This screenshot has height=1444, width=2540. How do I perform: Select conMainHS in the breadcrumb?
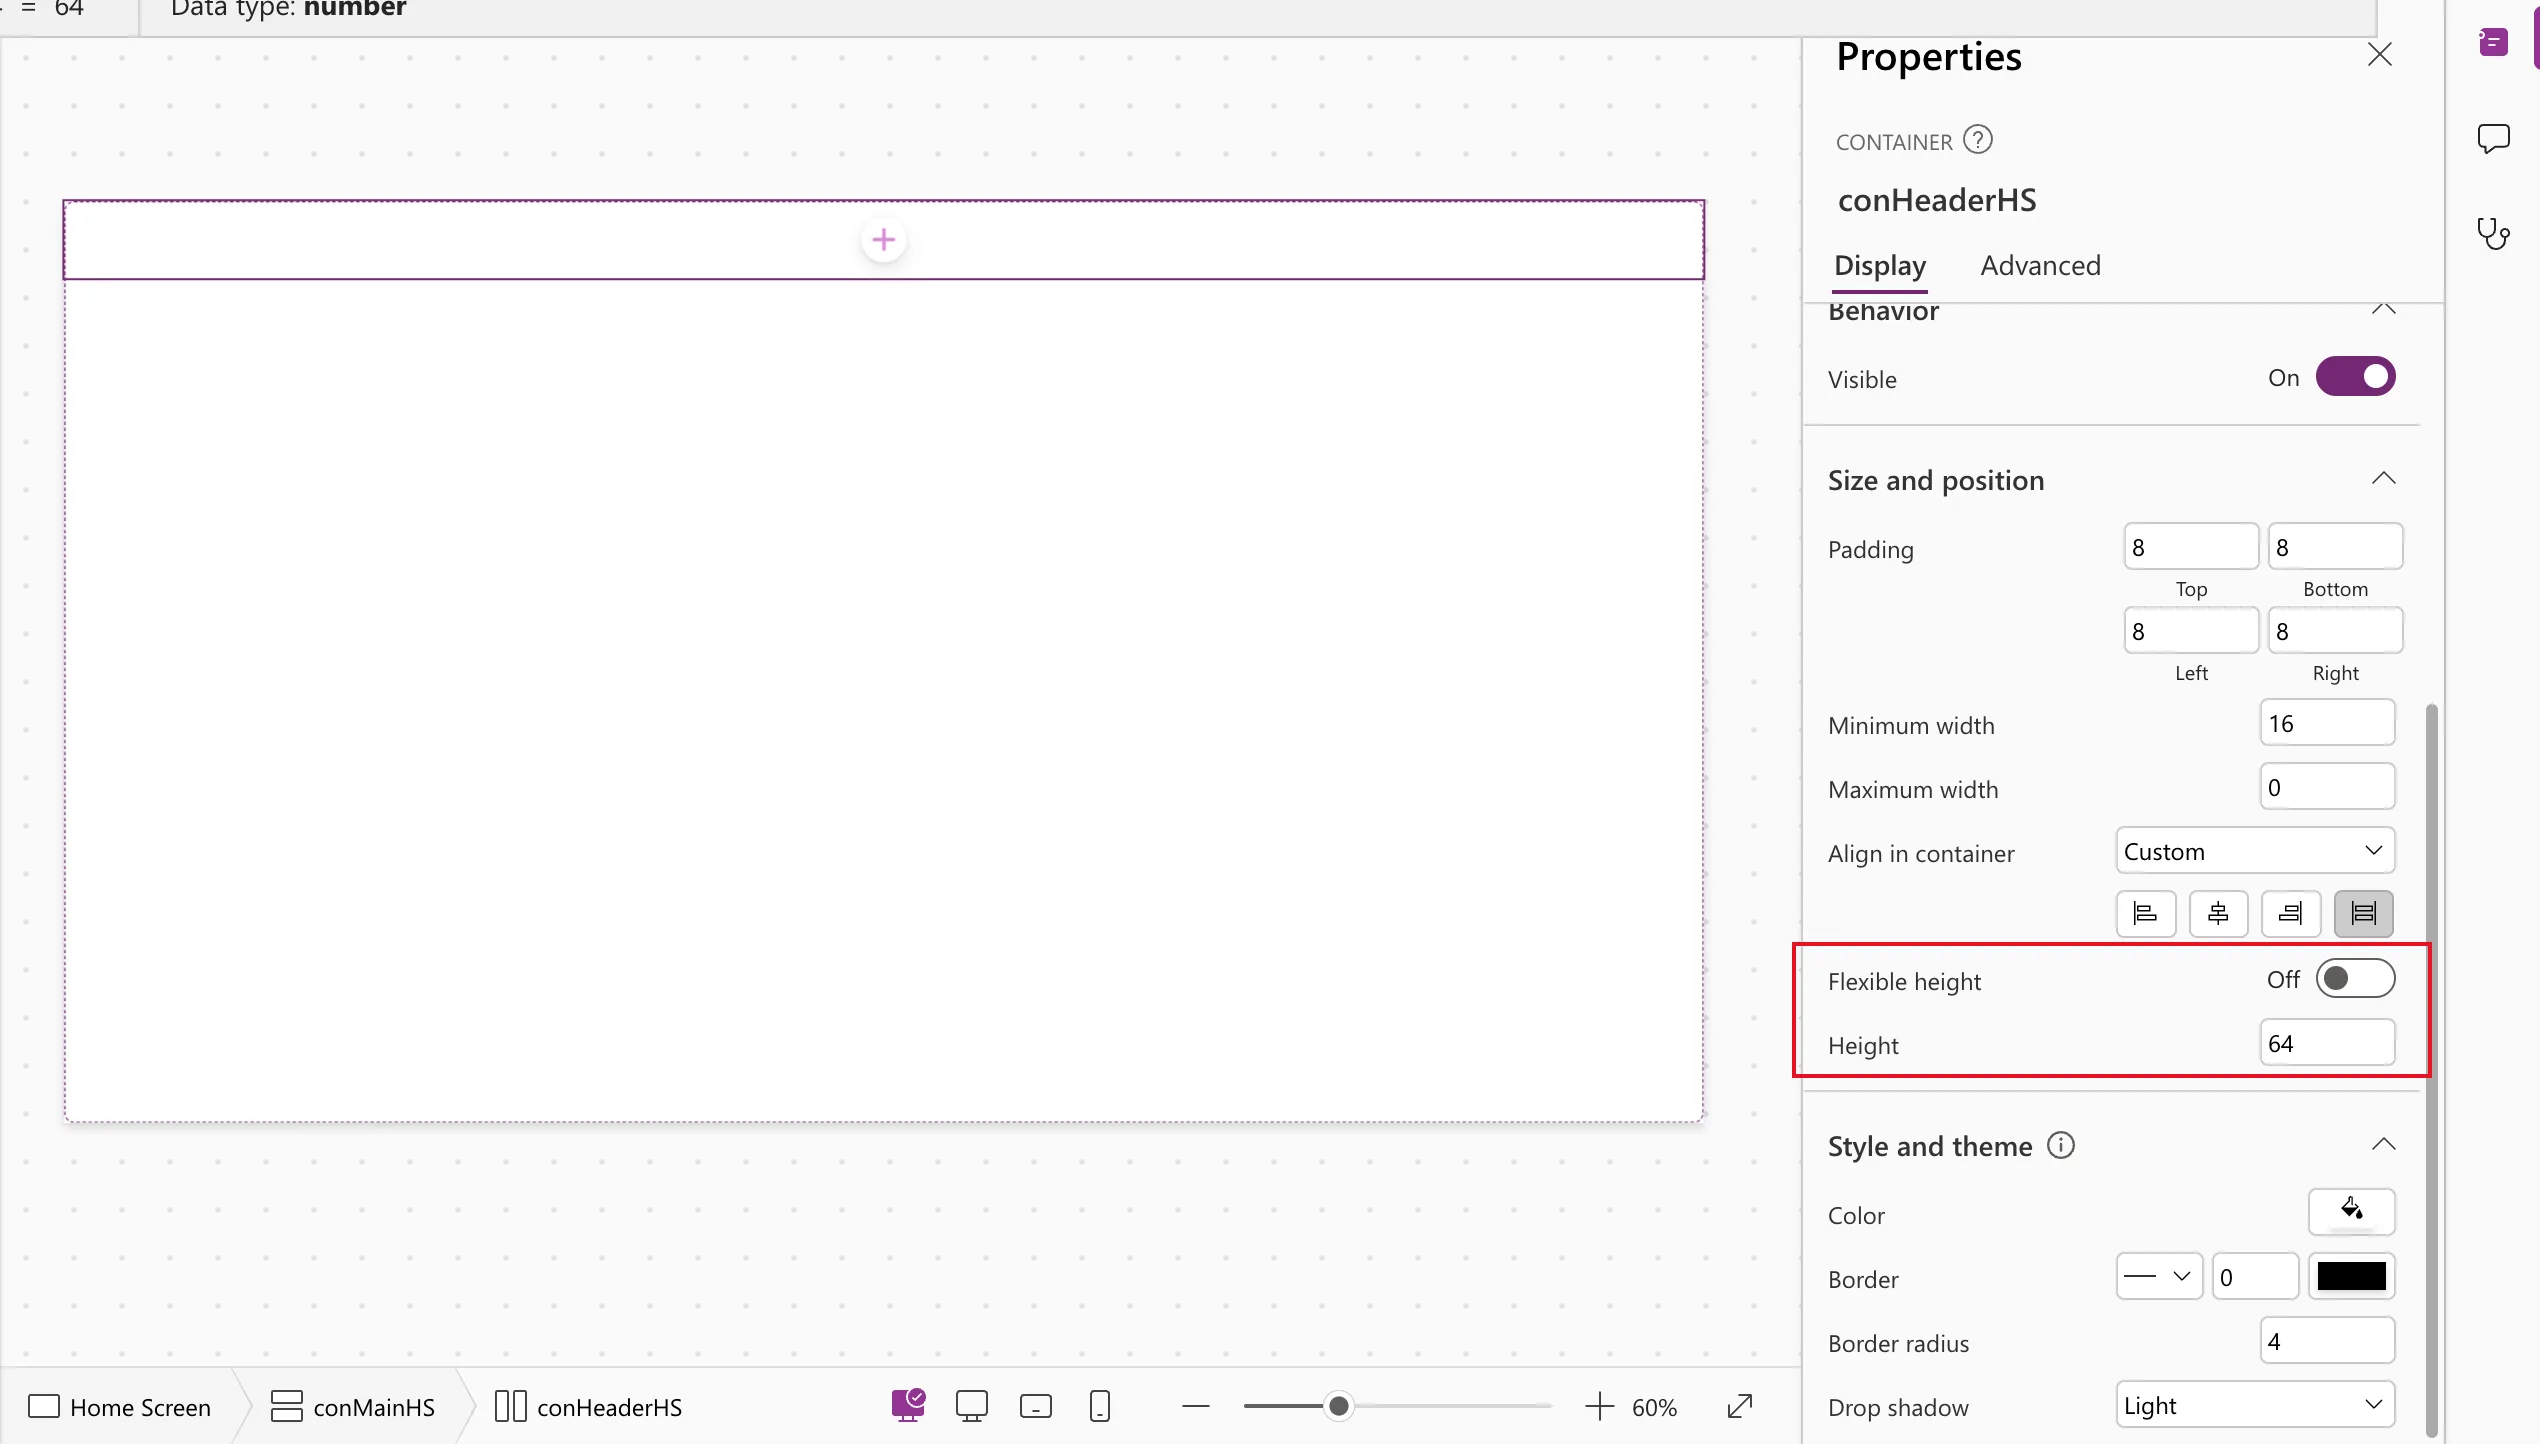[353, 1407]
